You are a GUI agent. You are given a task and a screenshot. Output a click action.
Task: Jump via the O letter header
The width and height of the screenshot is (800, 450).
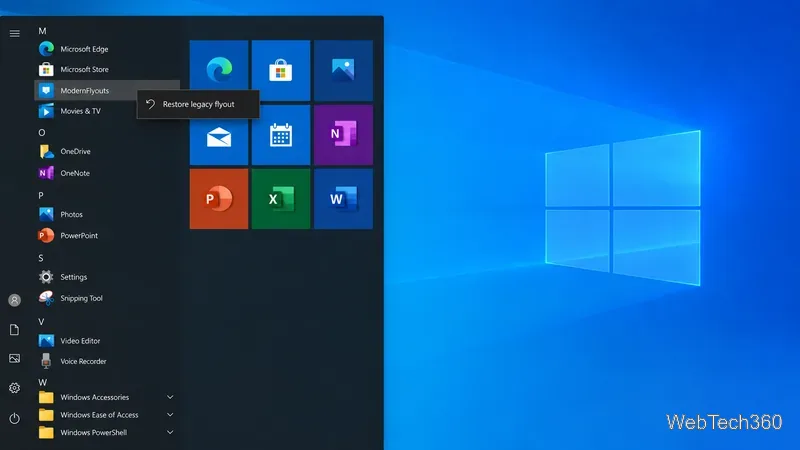(42, 133)
